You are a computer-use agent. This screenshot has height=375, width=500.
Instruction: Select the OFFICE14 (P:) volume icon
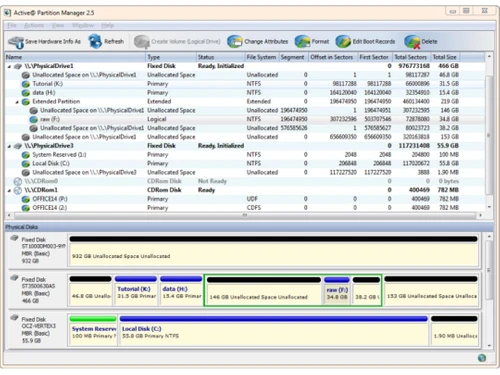[x=26, y=199]
